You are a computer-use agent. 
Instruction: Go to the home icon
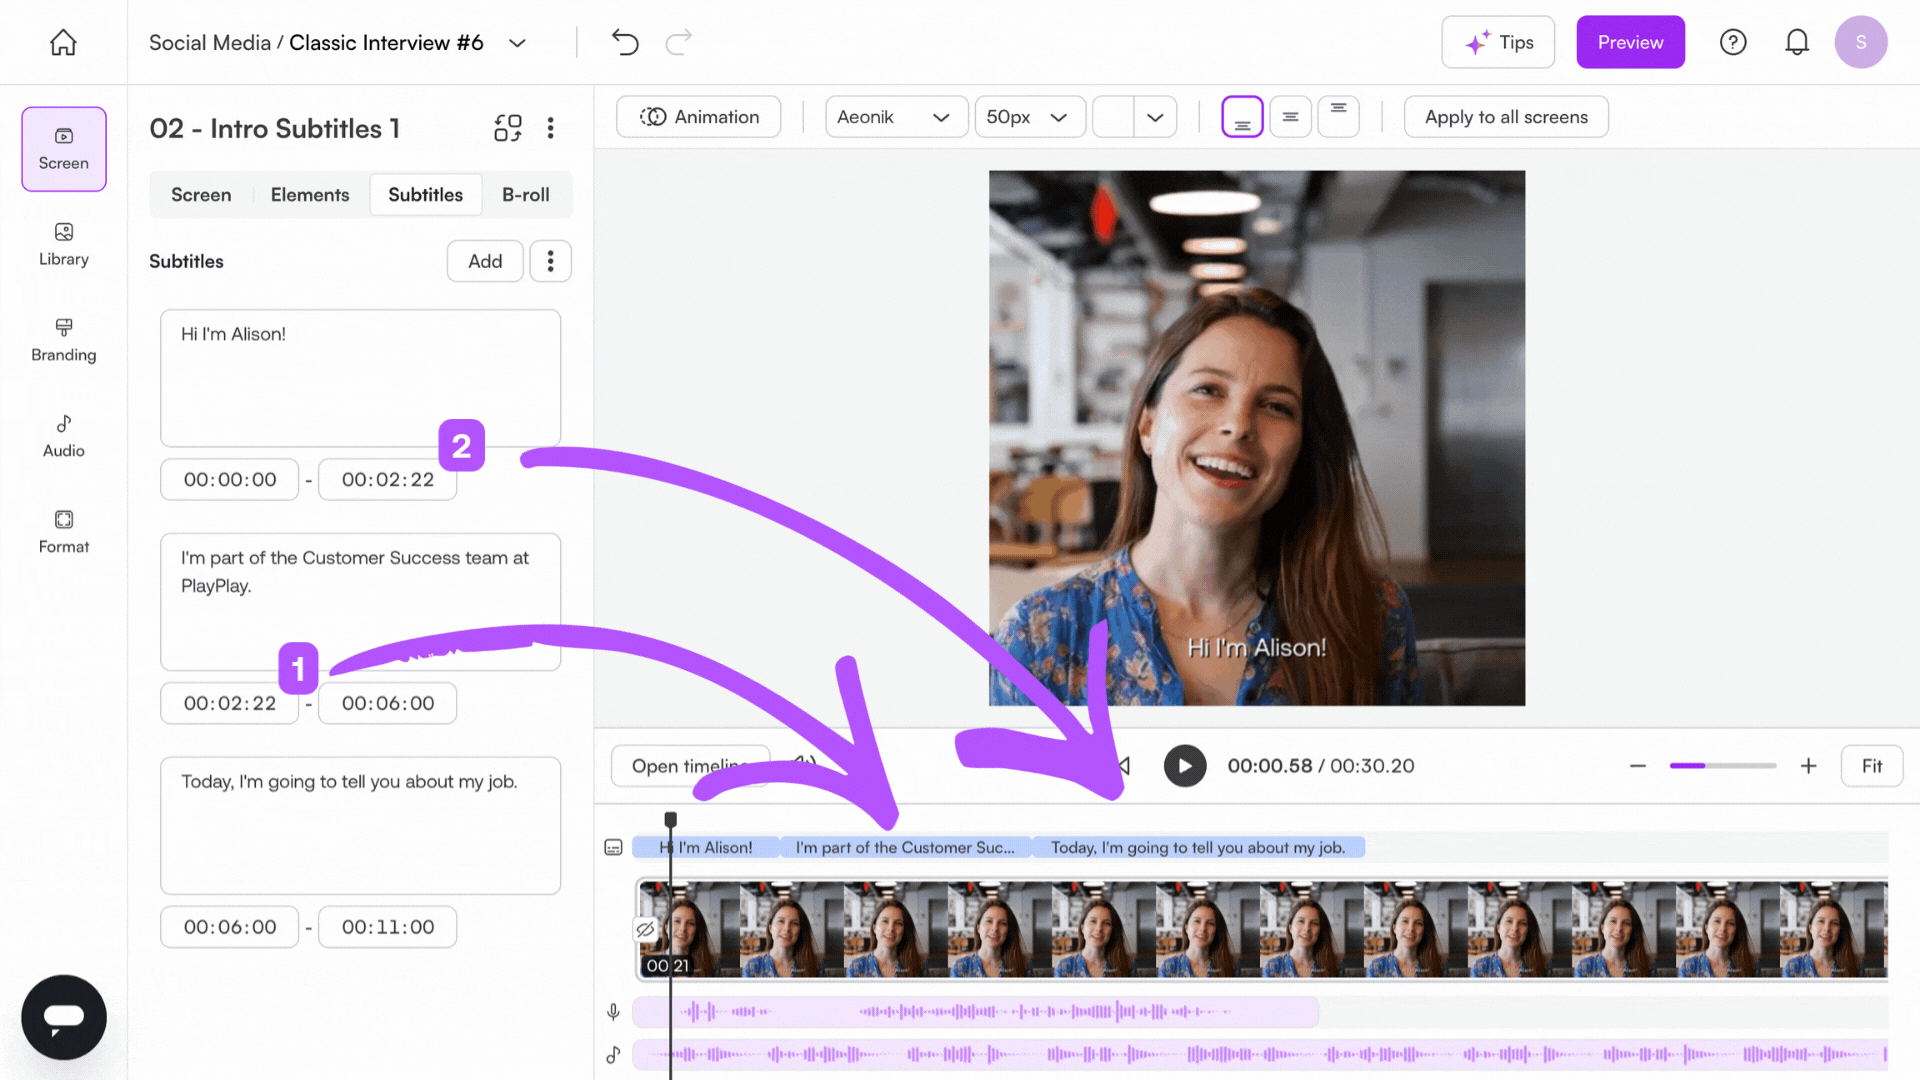(63, 42)
